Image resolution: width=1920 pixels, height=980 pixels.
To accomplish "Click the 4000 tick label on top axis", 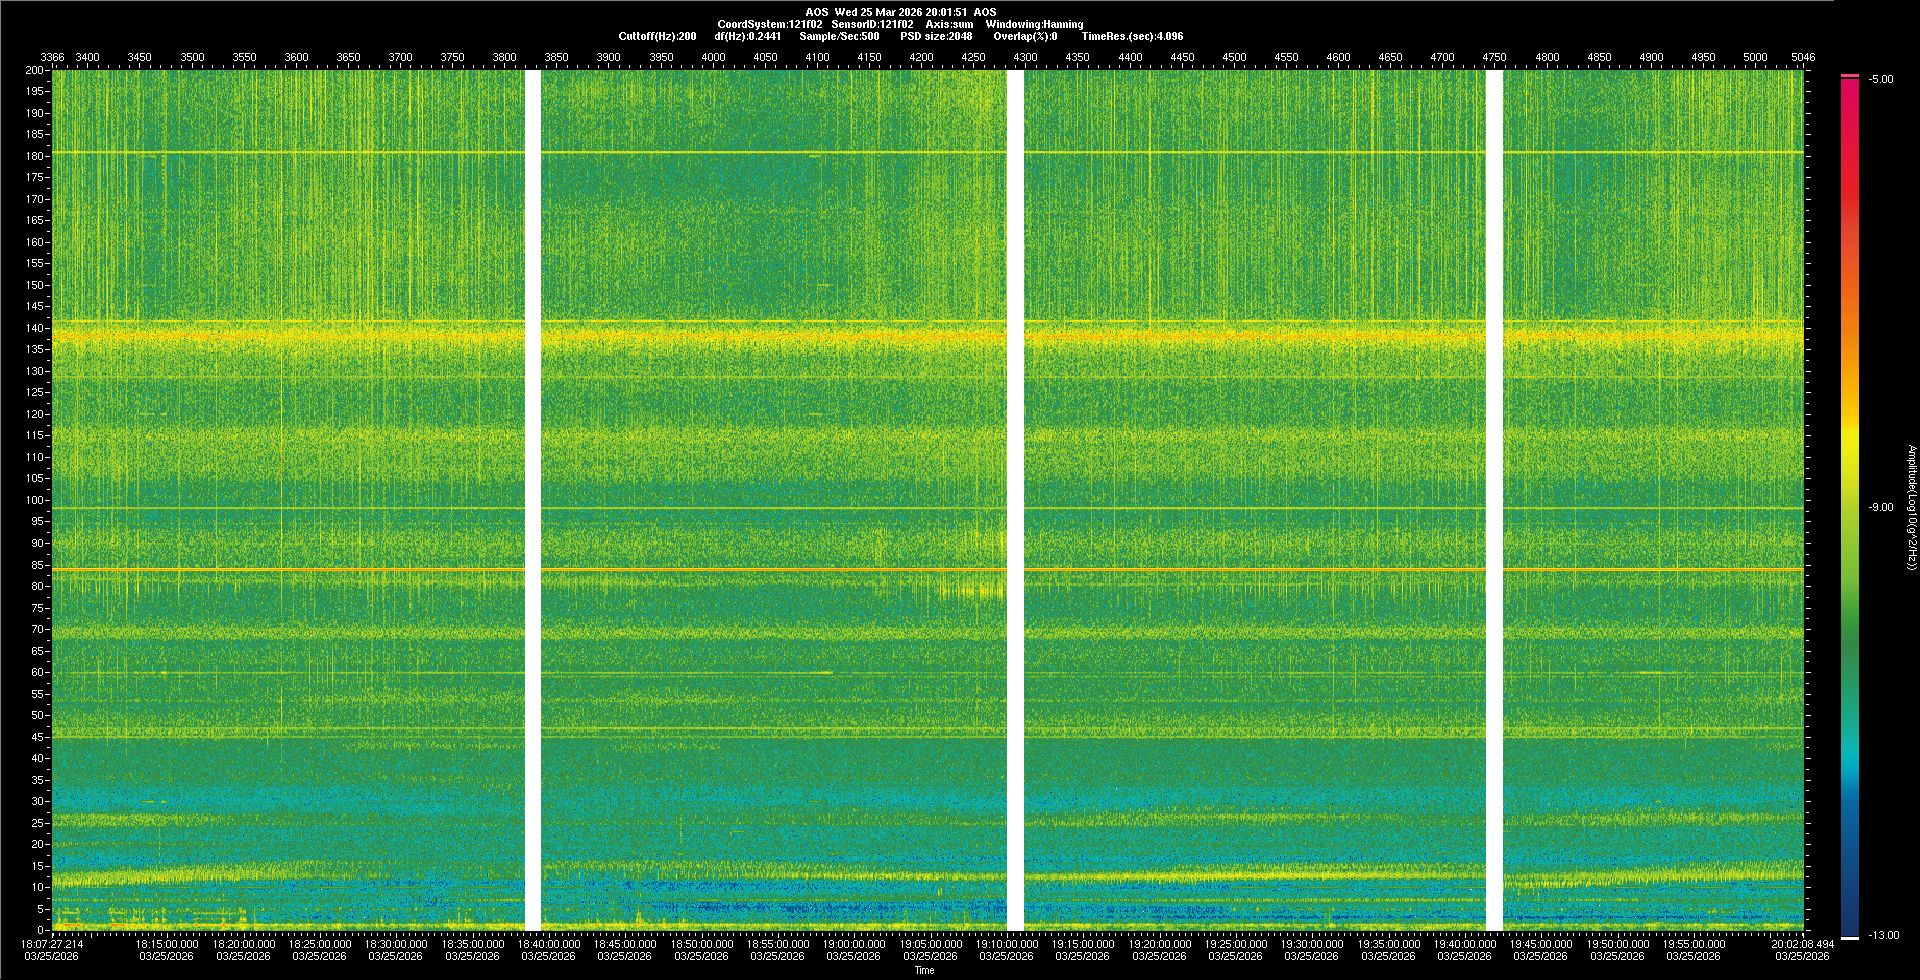I will 713,58.
